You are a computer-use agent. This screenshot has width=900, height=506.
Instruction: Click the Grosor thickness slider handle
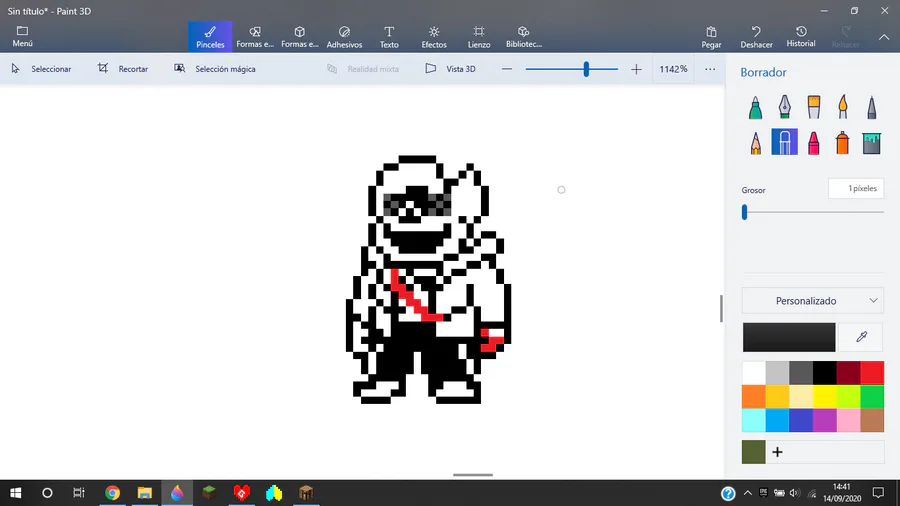[744, 212]
